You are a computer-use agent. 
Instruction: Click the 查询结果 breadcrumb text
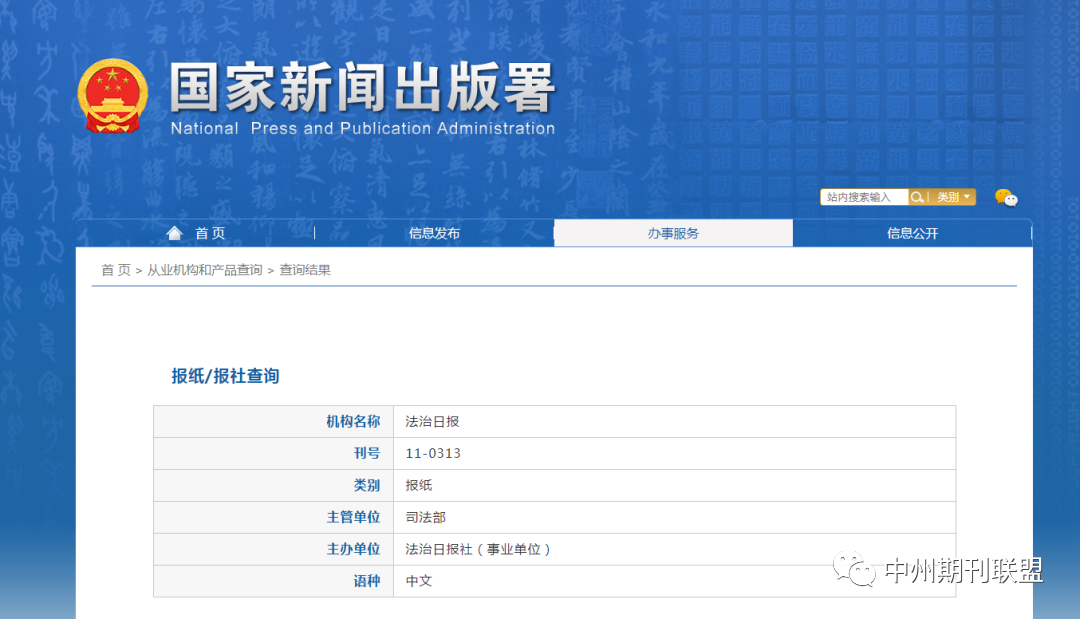tap(305, 270)
